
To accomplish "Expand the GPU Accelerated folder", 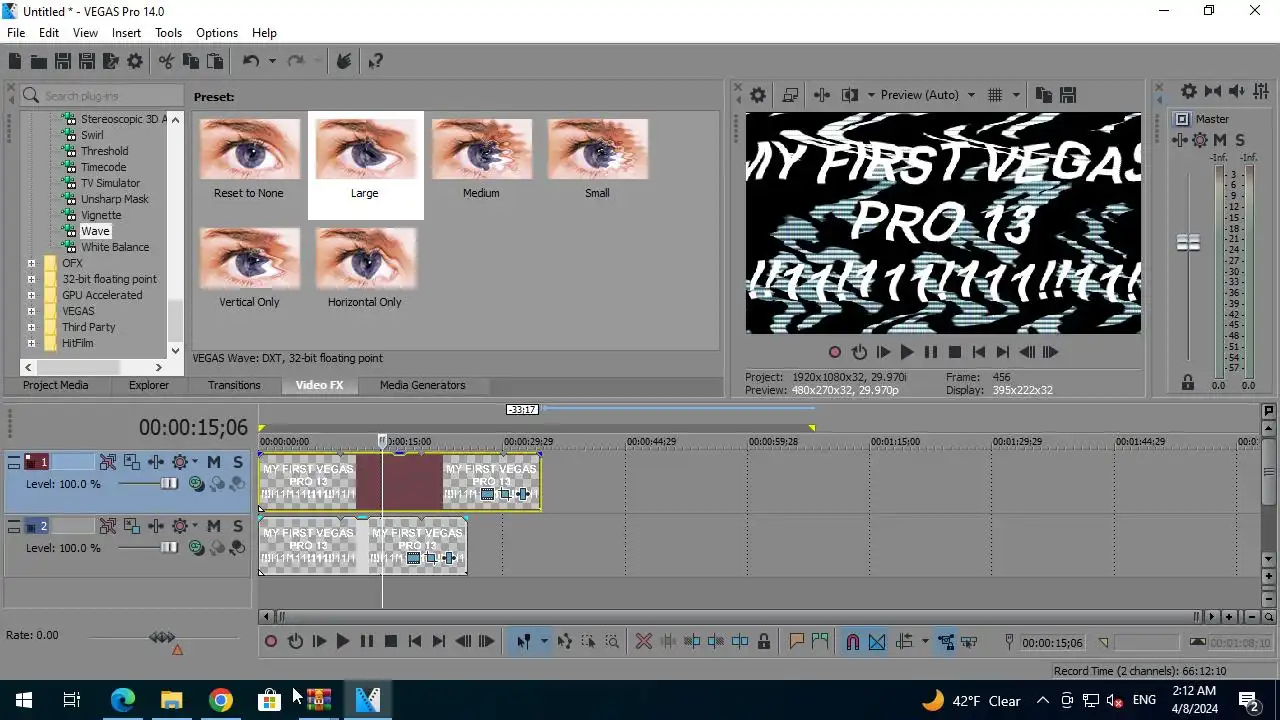I will tap(31, 295).
